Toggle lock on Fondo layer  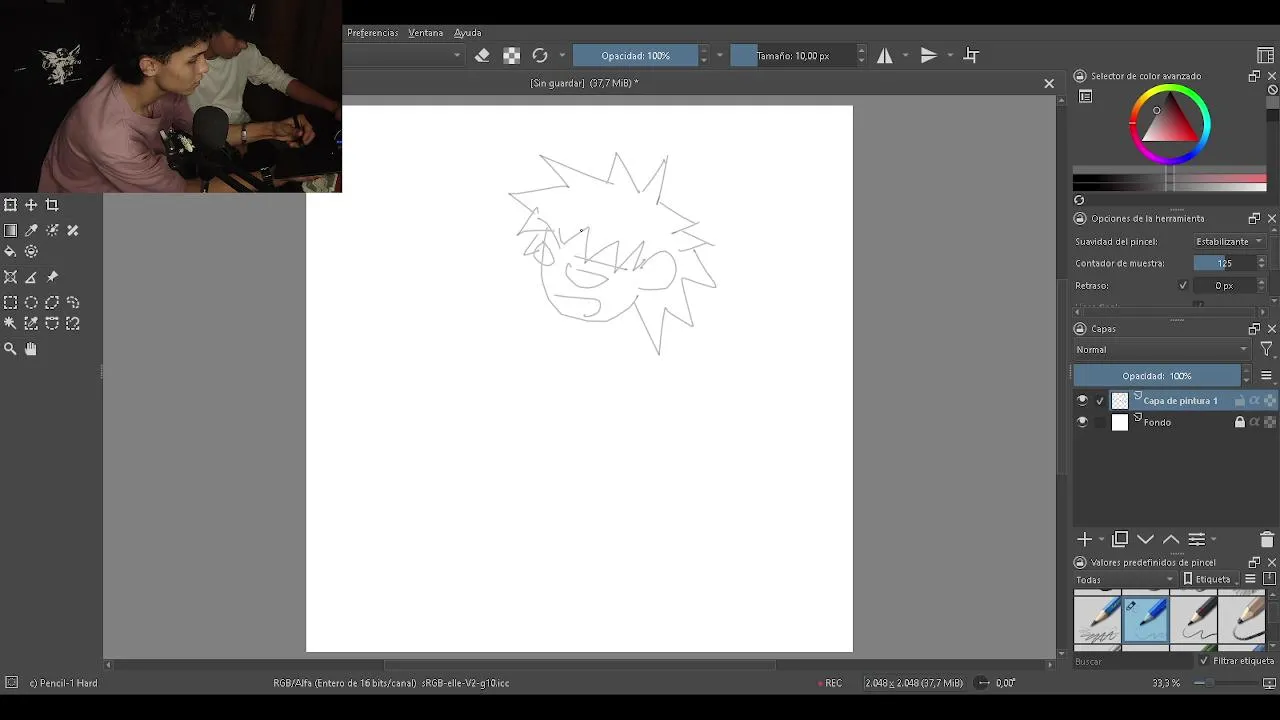[x=1240, y=422]
